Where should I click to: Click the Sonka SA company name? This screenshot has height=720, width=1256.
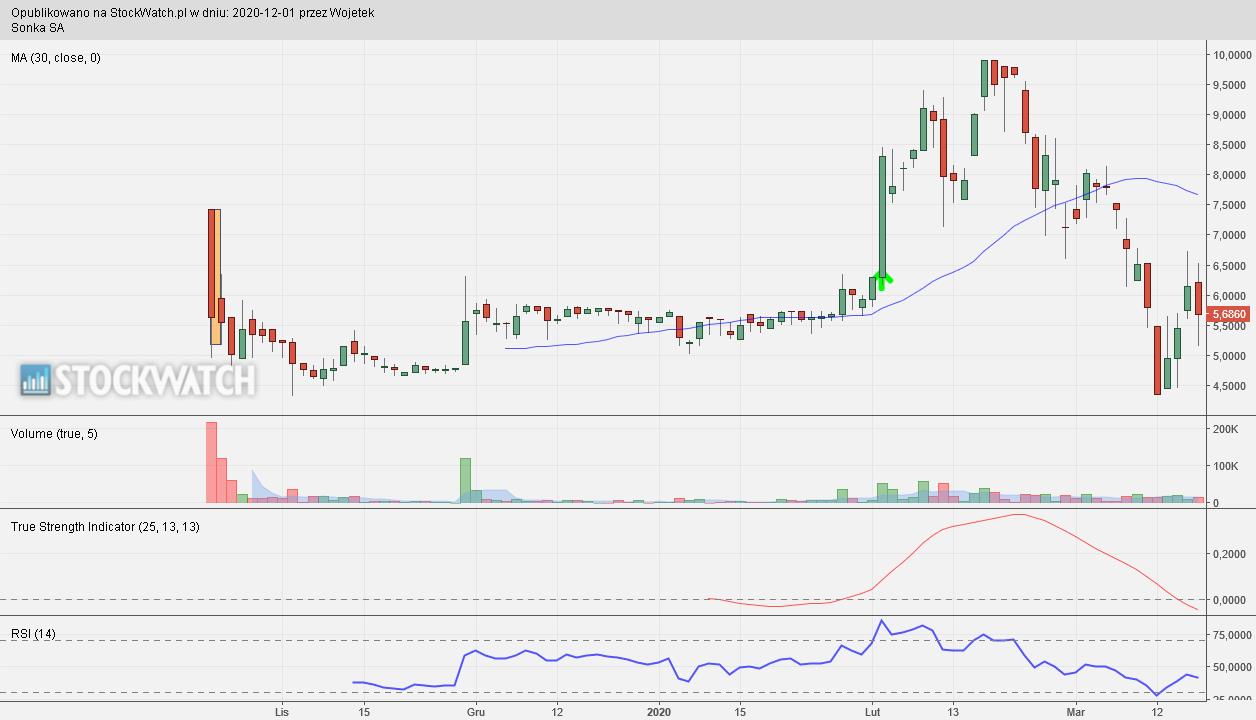point(38,28)
